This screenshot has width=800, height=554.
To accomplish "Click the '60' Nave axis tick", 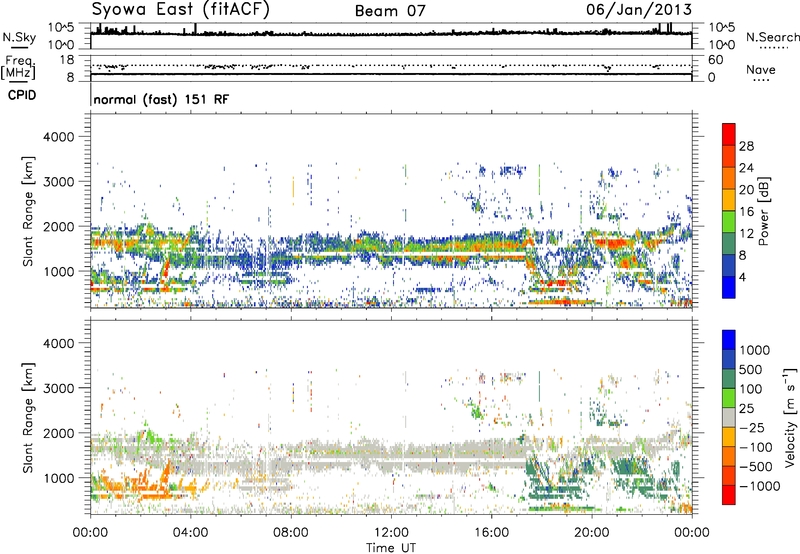I will [716, 60].
